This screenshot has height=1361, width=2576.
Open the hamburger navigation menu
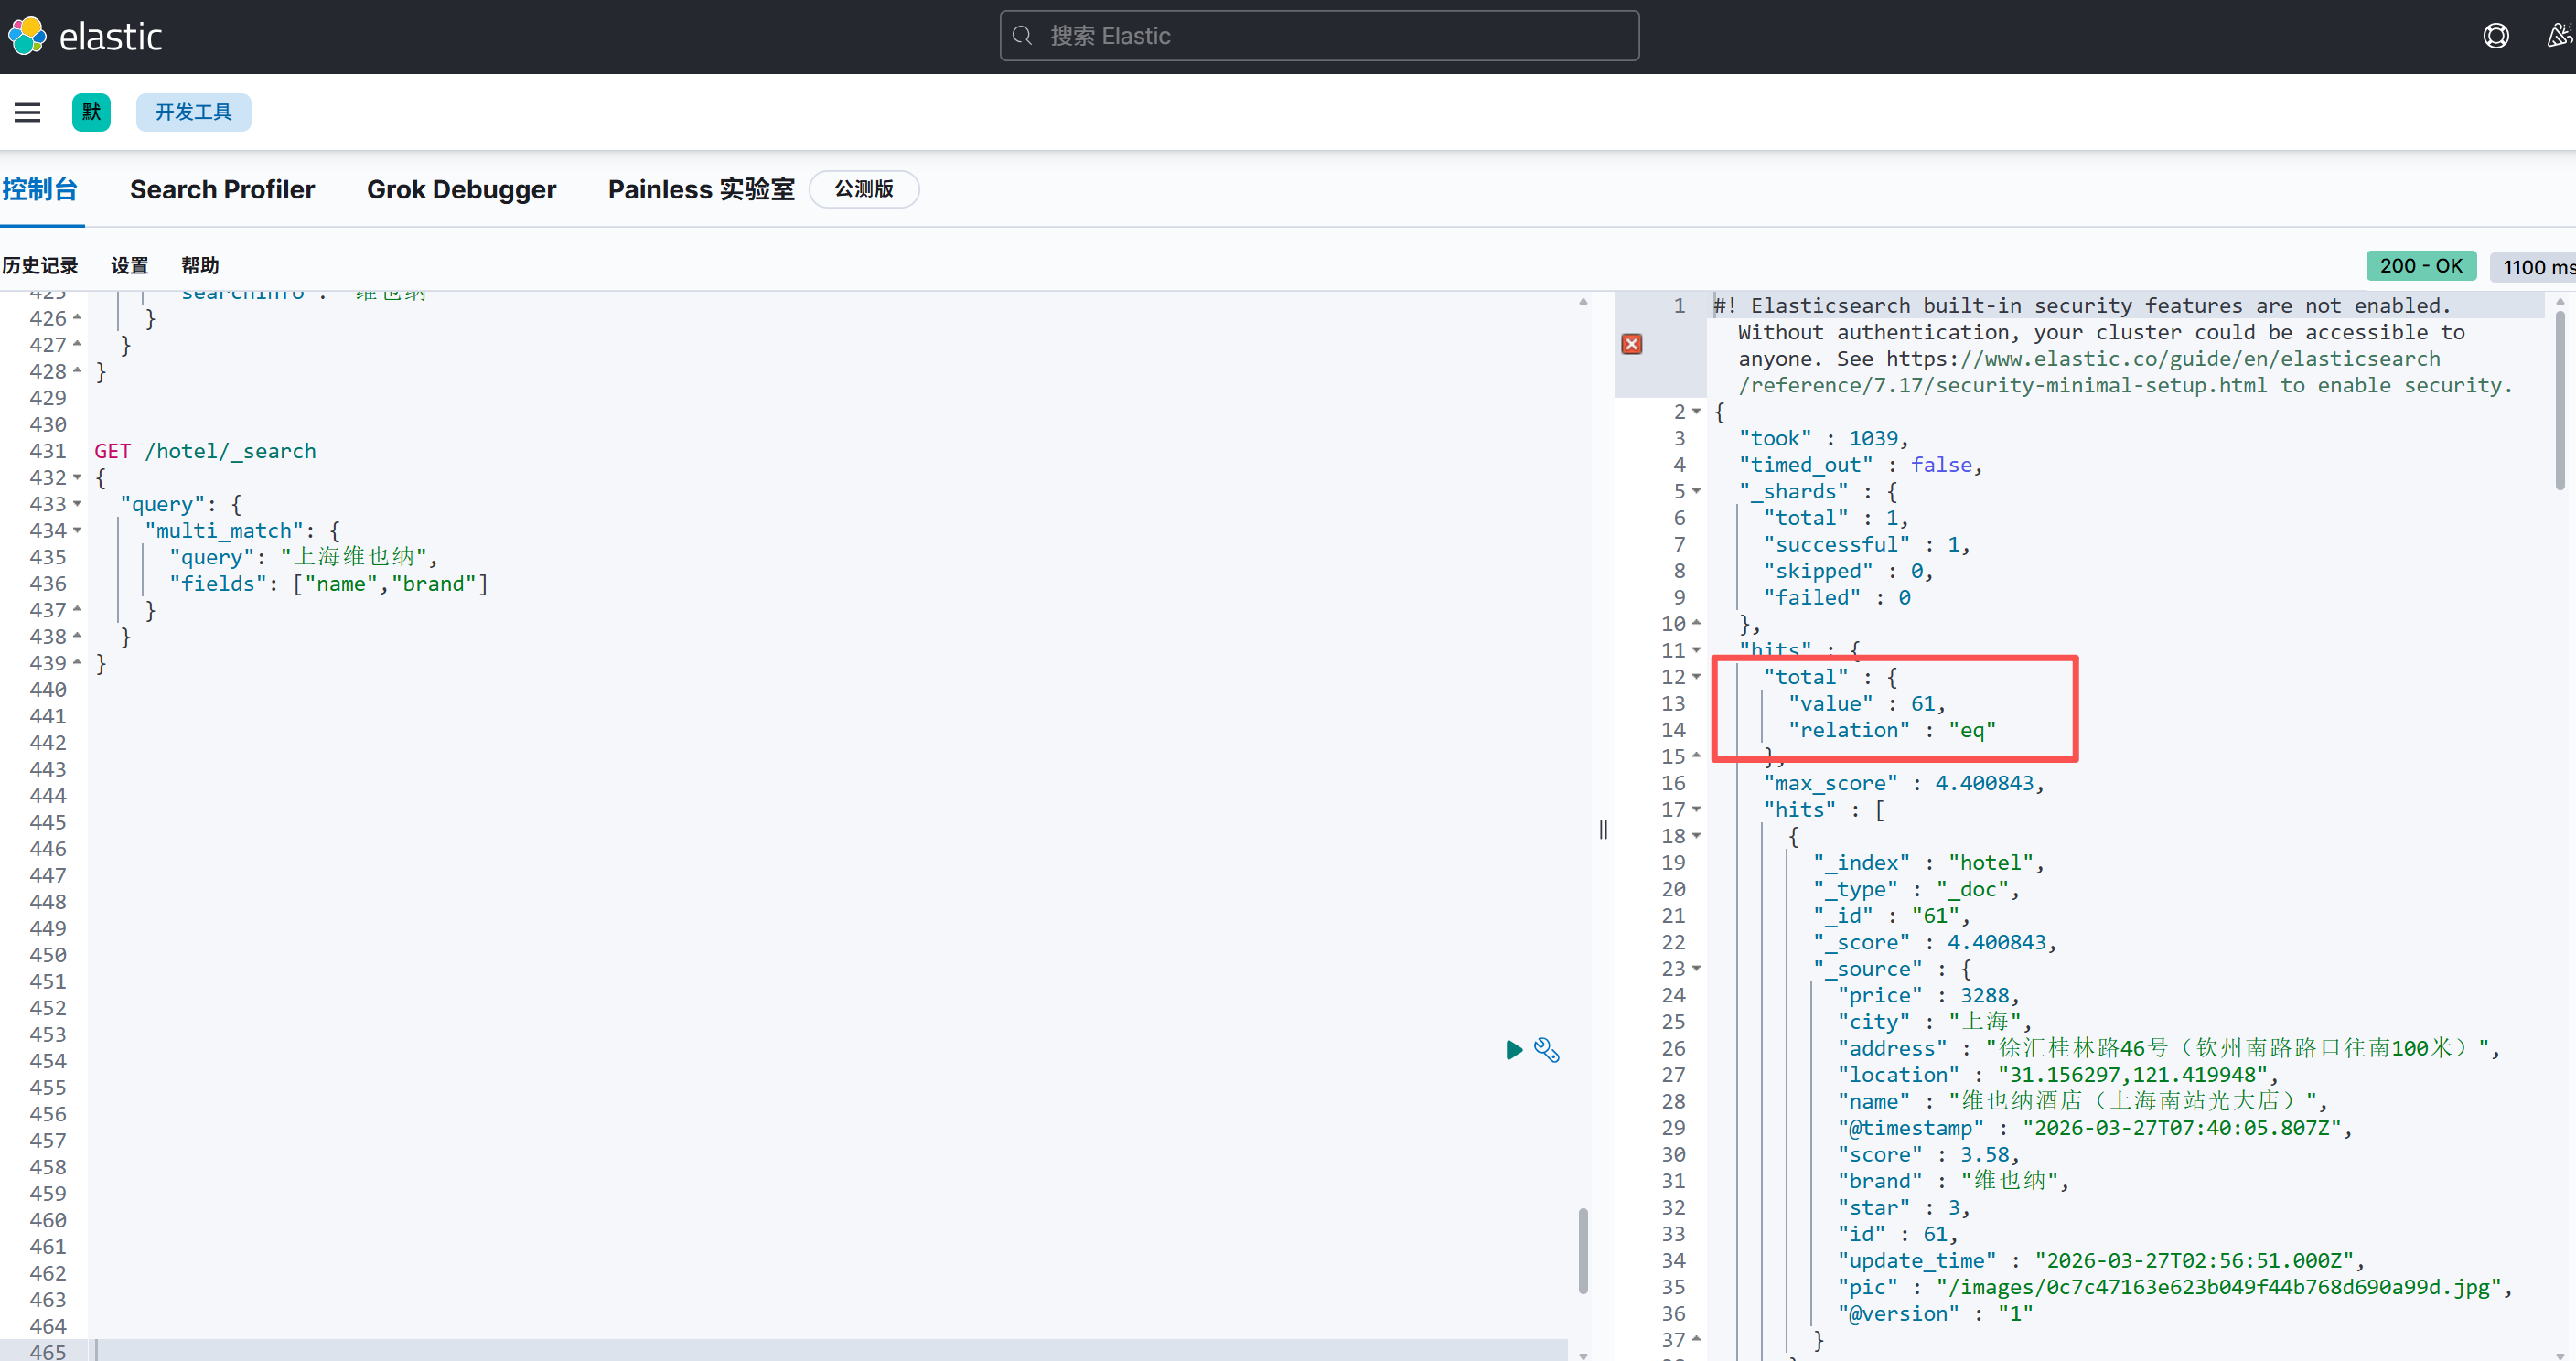click(27, 112)
